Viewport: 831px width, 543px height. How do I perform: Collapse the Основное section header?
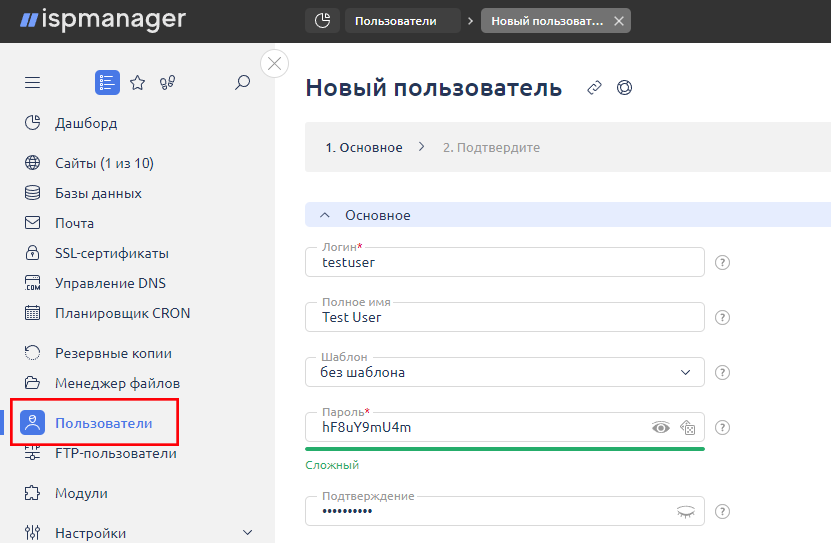coord(568,215)
